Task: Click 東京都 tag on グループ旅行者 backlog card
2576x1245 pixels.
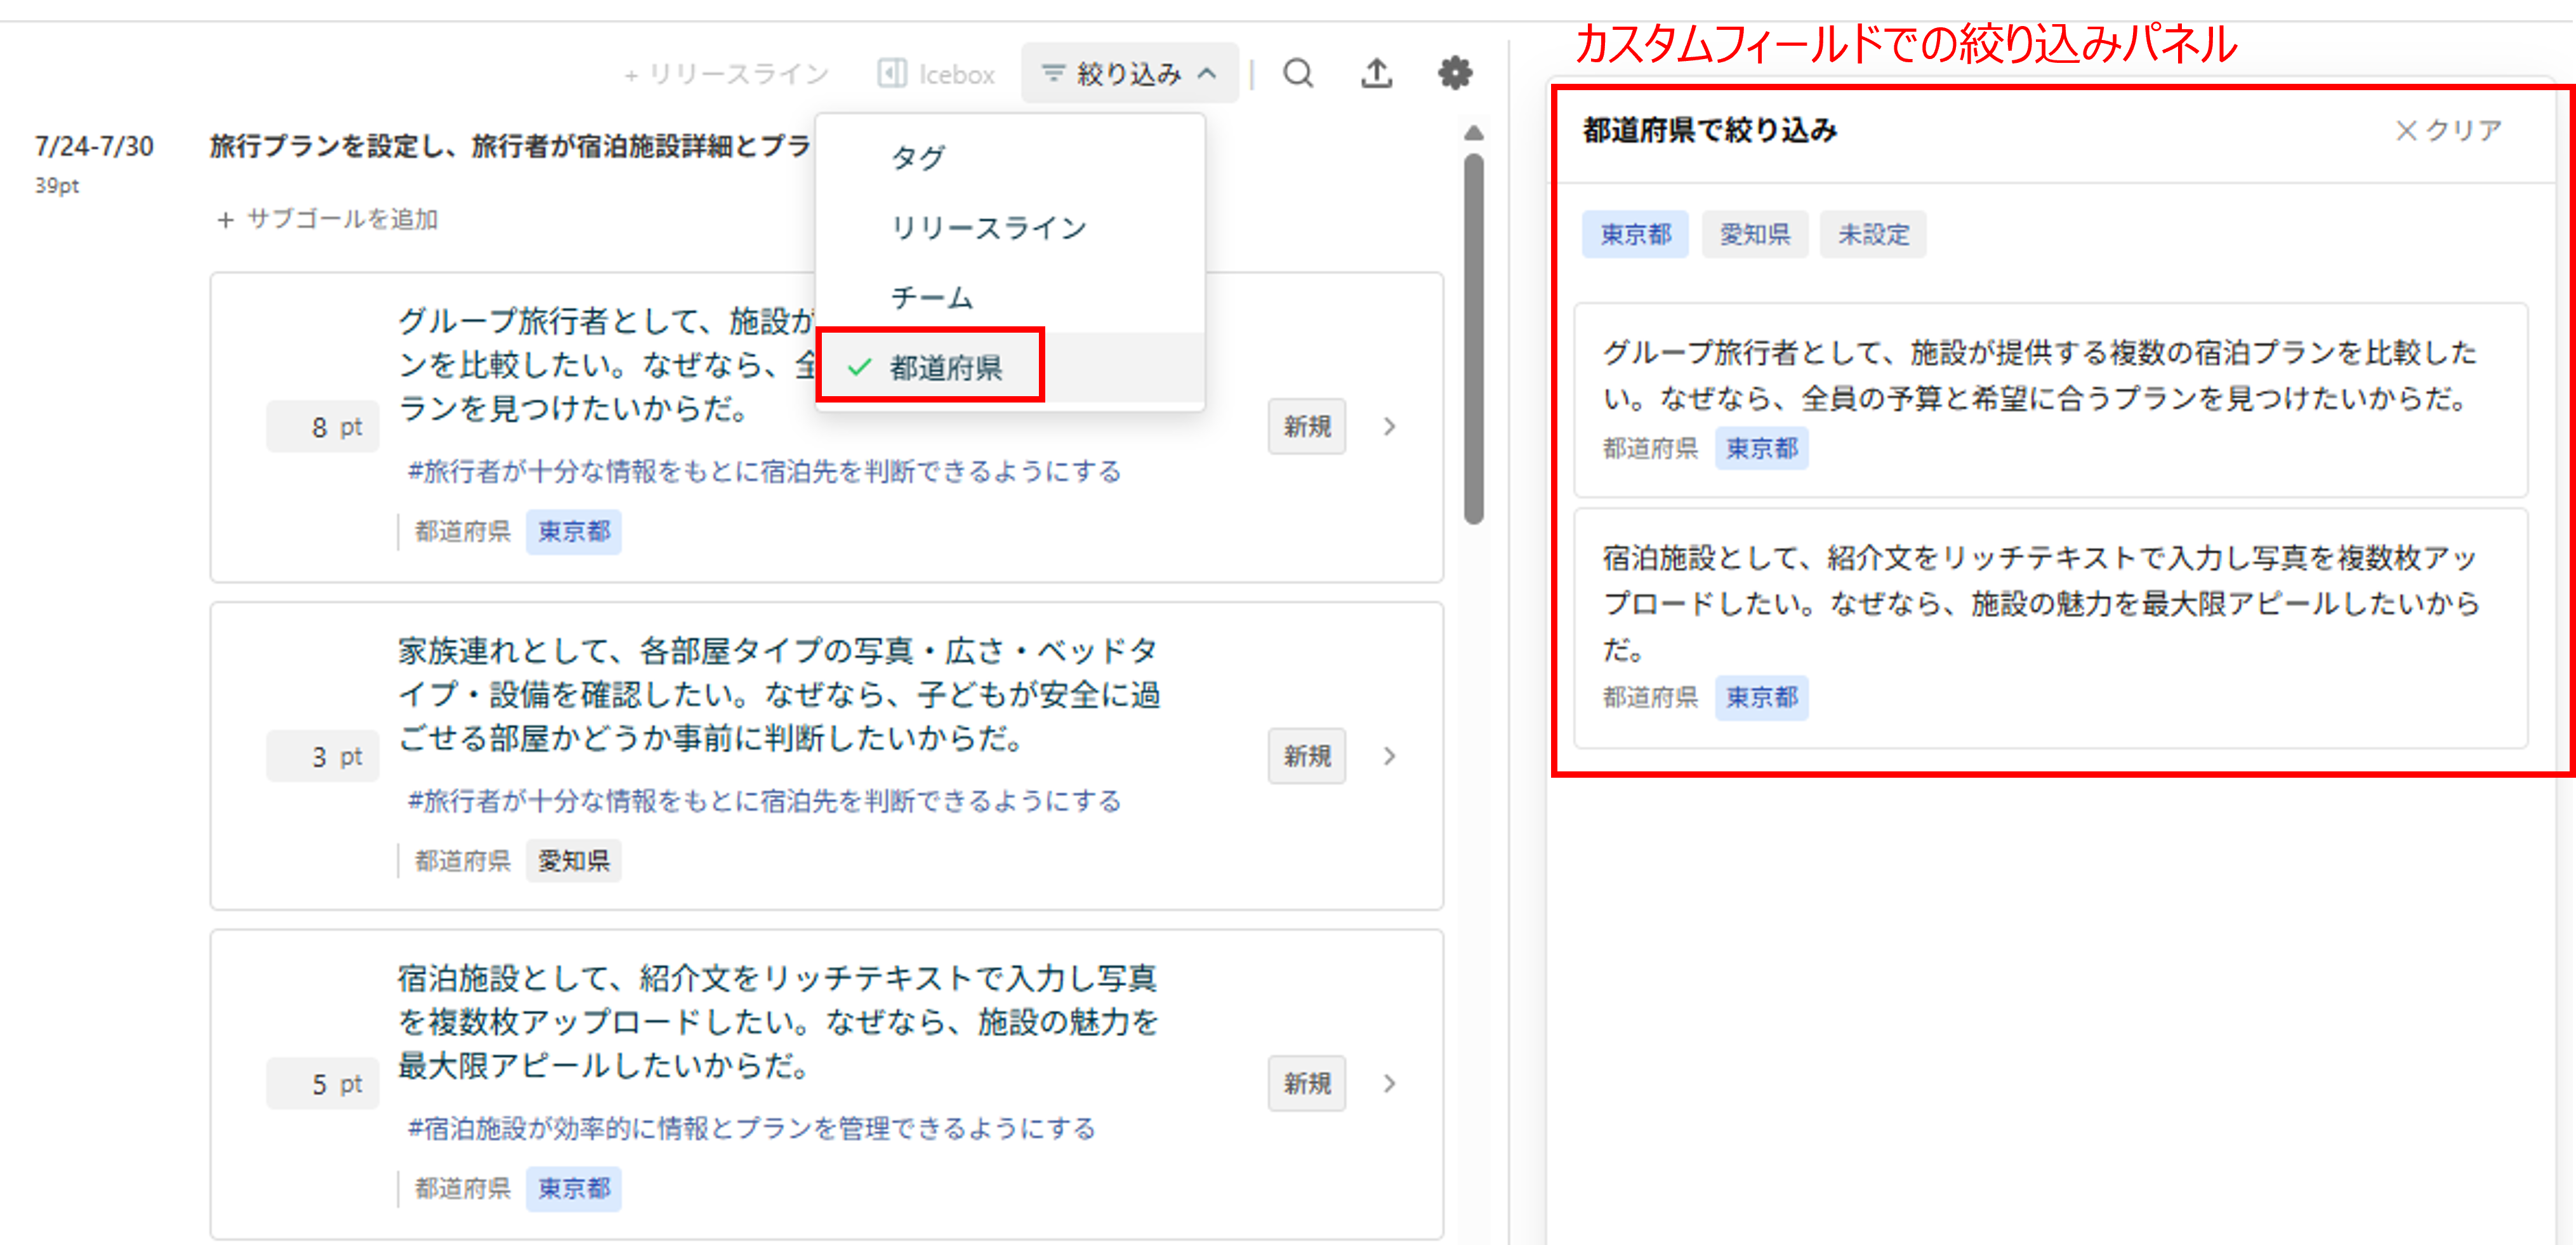Action: coord(574,531)
